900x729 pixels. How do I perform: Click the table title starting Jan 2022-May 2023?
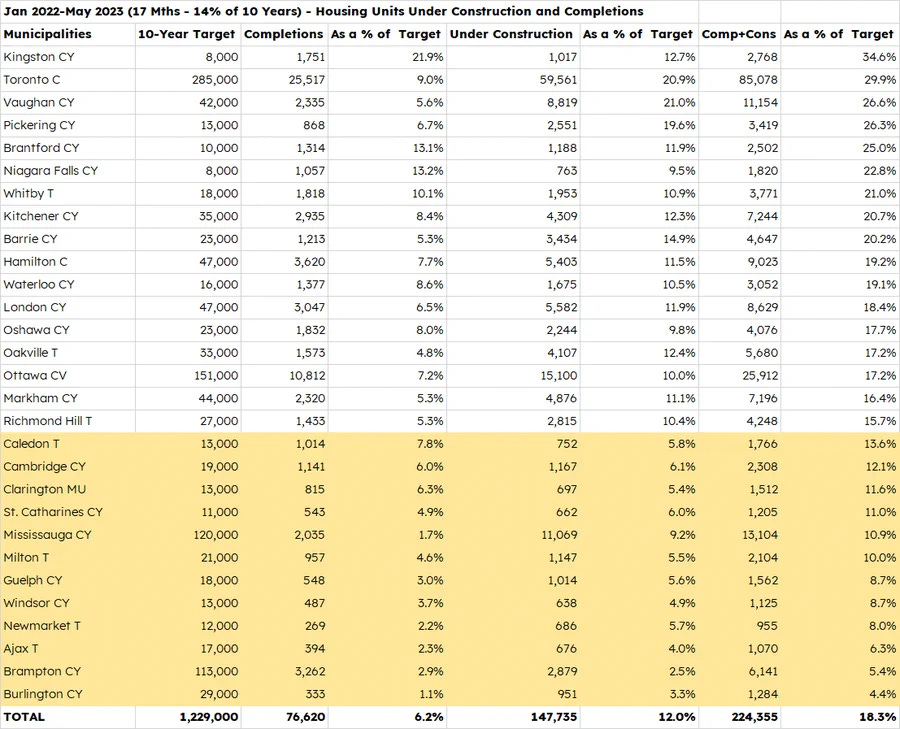click(324, 11)
